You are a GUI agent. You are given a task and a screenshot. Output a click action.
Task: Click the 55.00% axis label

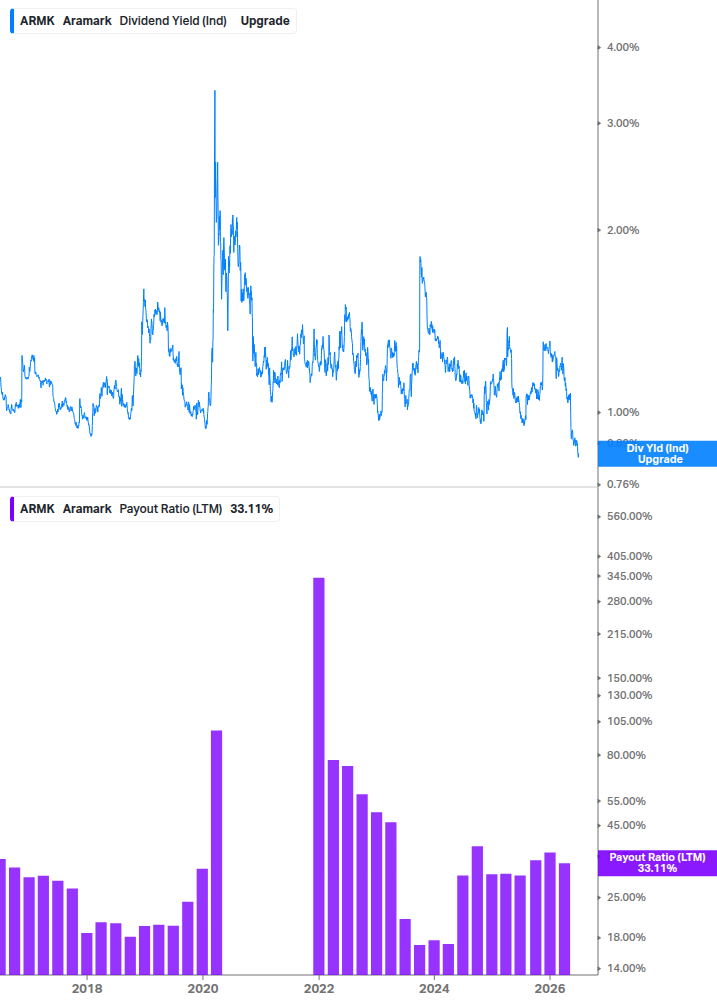[626, 801]
